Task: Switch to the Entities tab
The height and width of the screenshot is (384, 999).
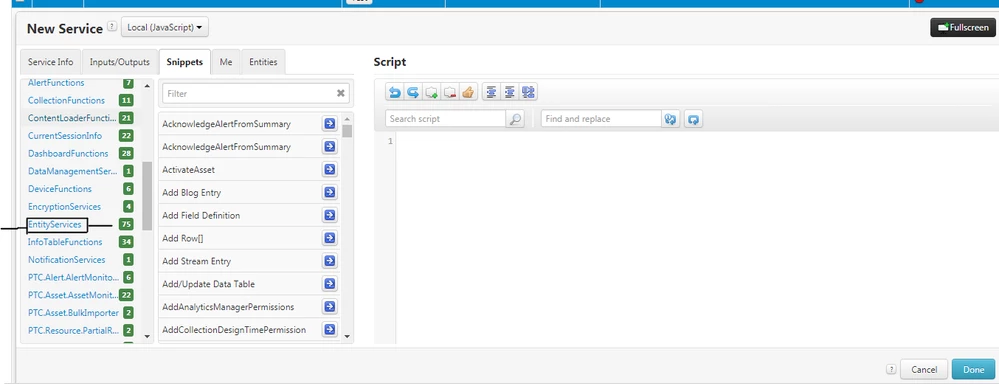Action: click(263, 62)
